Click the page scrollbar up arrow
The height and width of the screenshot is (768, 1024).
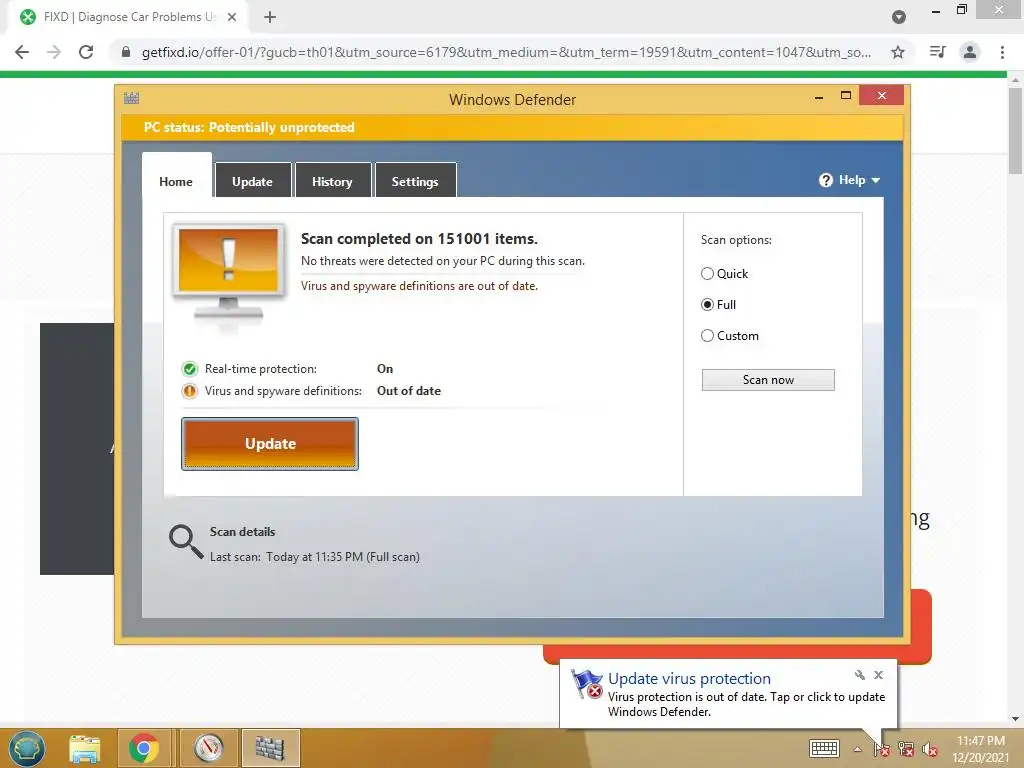1015,79
